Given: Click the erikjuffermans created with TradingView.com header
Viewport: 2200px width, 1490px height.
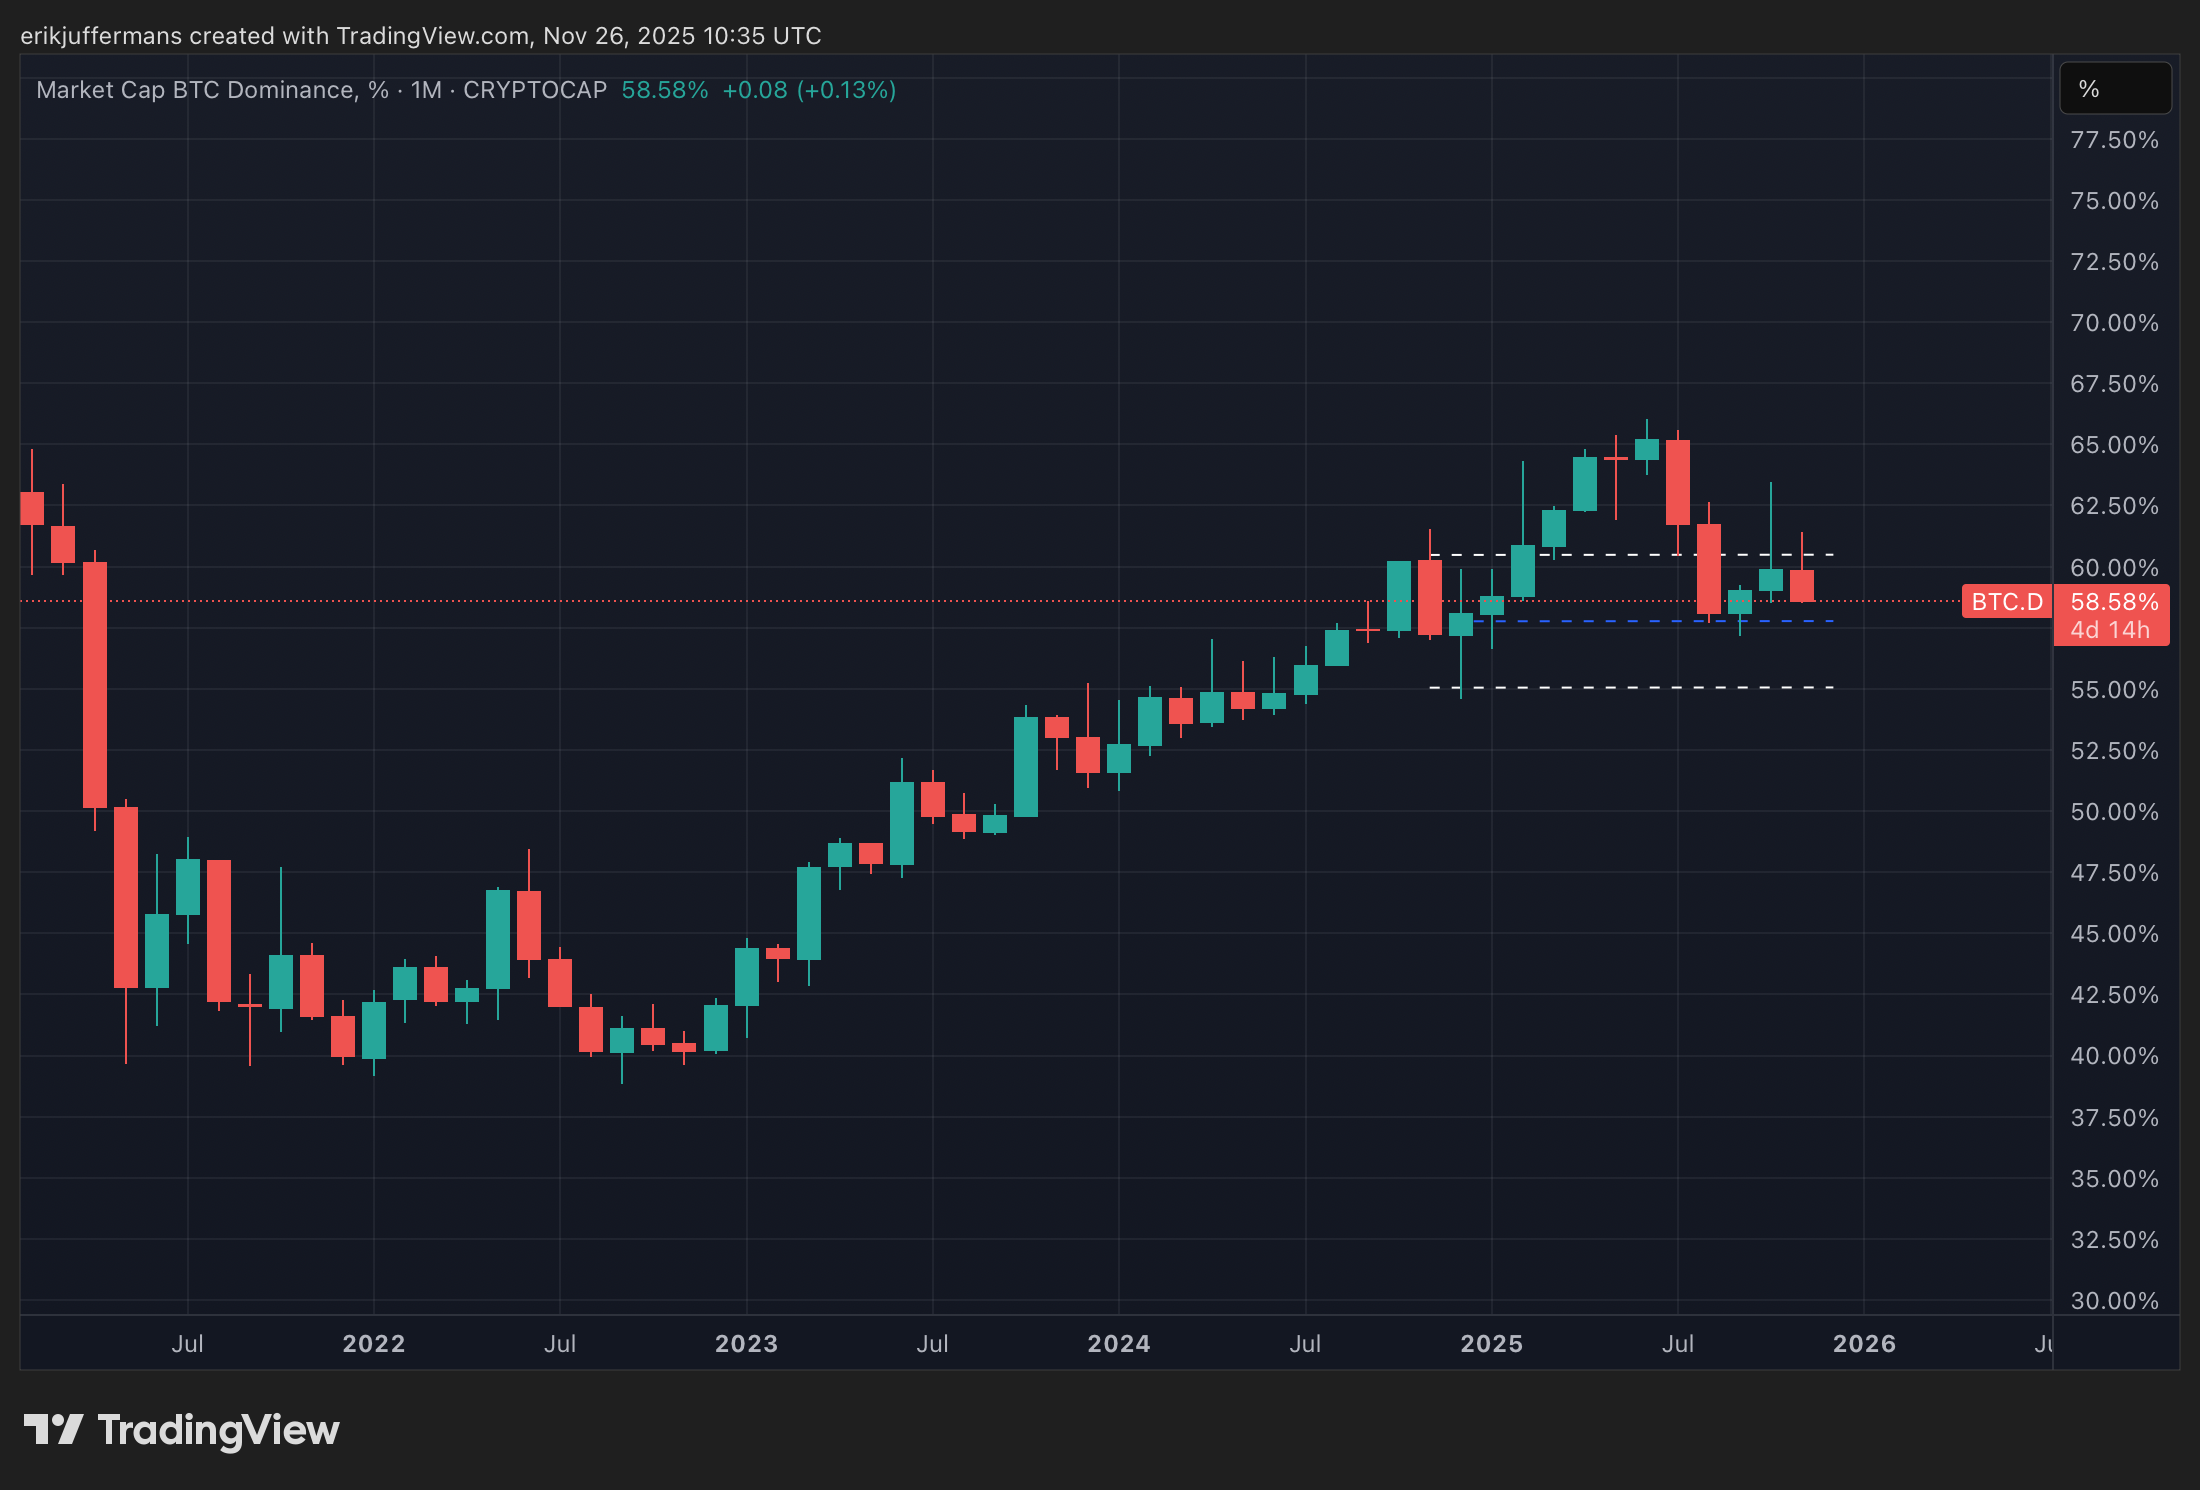Looking at the screenshot, I should coord(420,36).
